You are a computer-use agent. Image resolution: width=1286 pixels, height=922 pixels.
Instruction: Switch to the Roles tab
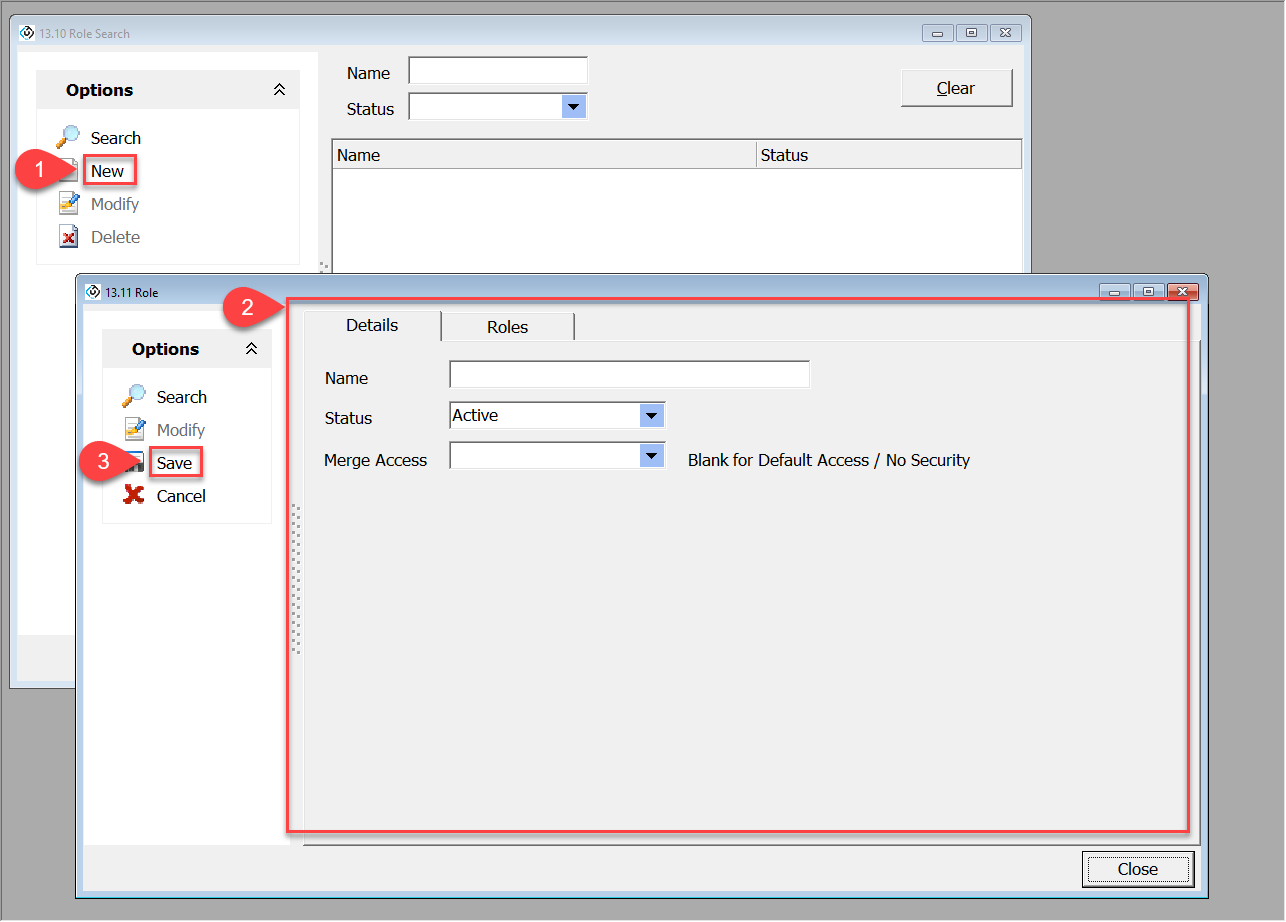[507, 327]
